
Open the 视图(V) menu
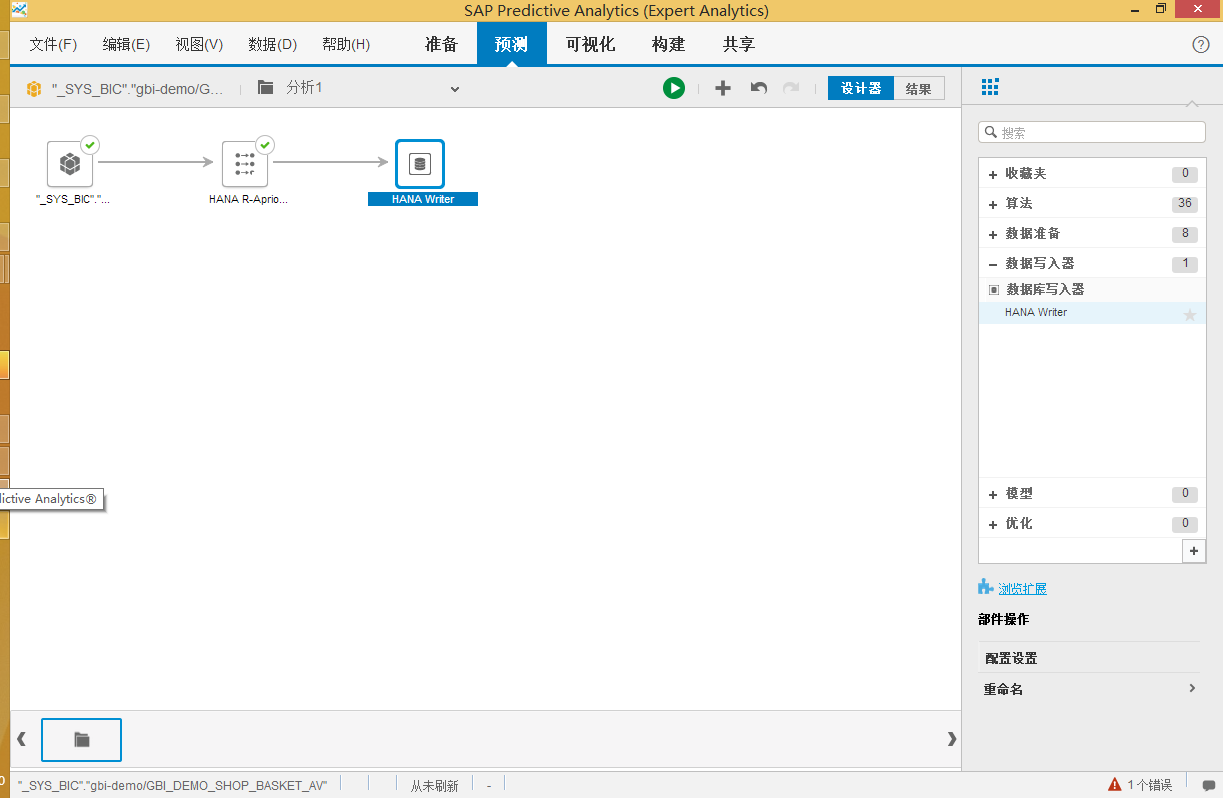pos(199,45)
